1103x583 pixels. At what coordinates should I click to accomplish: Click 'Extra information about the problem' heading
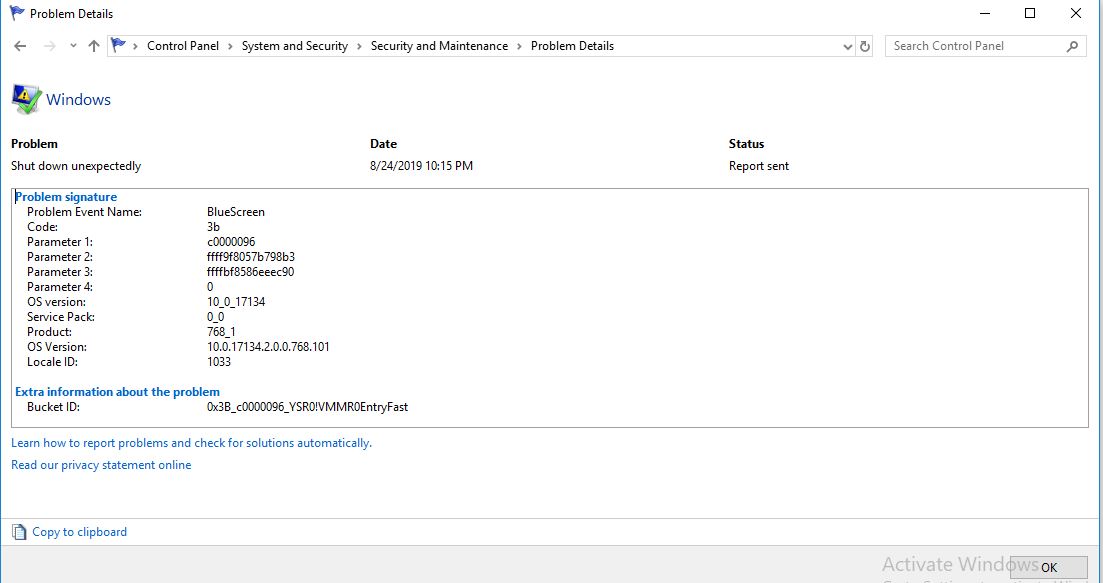[117, 392]
